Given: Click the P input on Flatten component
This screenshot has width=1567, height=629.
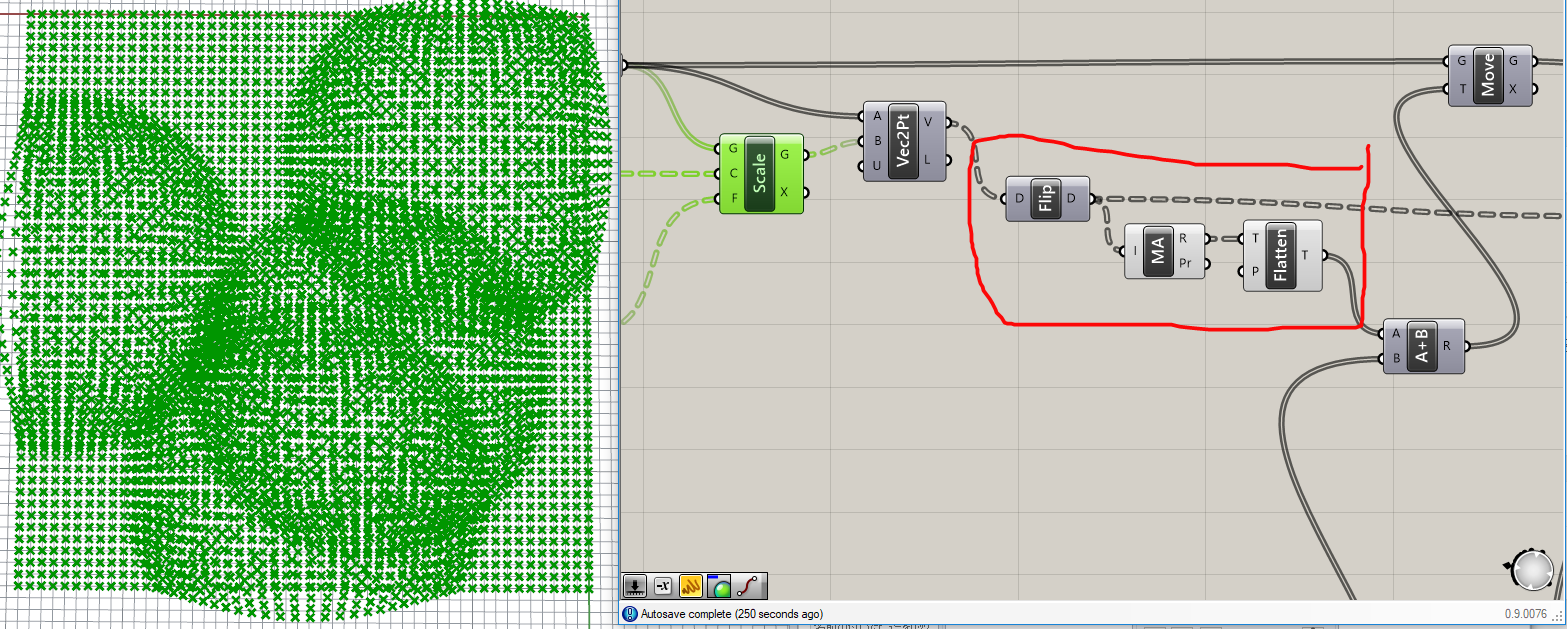Looking at the screenshot, I should click(1255, 271).
